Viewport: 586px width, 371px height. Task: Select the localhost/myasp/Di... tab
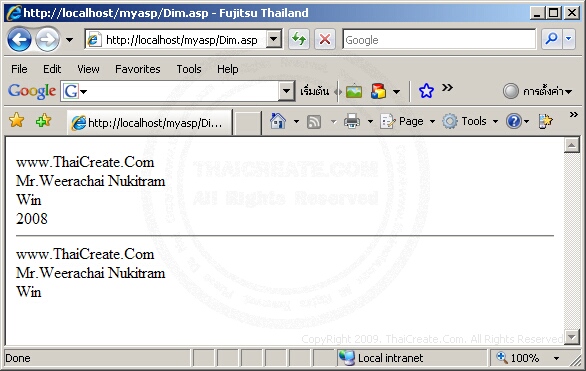point(149,123)
